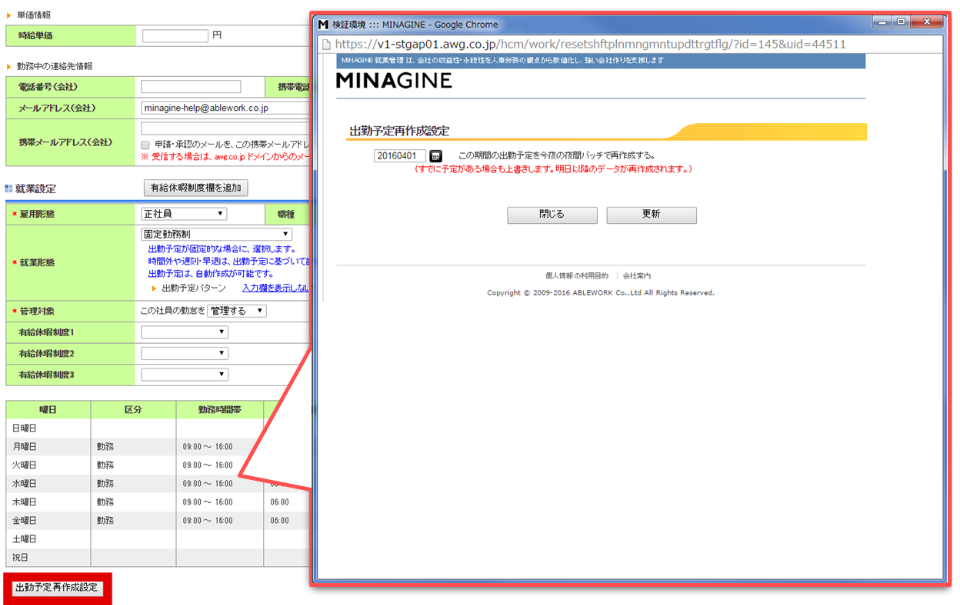Click the 単価情報 section heading
Image resolution: width=960 pixels, height=605 pixels.
pos(34,15)
